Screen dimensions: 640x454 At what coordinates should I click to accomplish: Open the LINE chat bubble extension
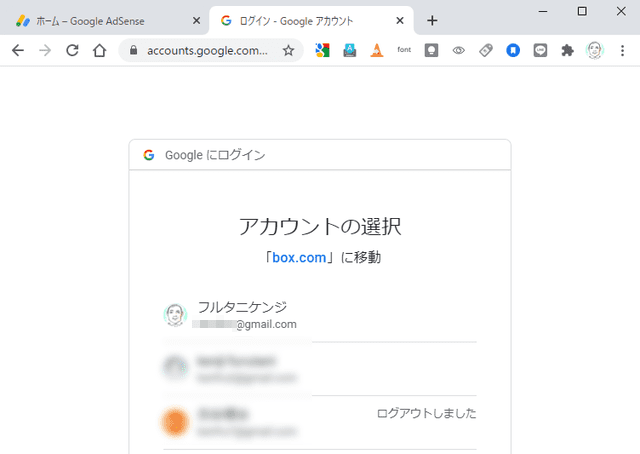540,50
